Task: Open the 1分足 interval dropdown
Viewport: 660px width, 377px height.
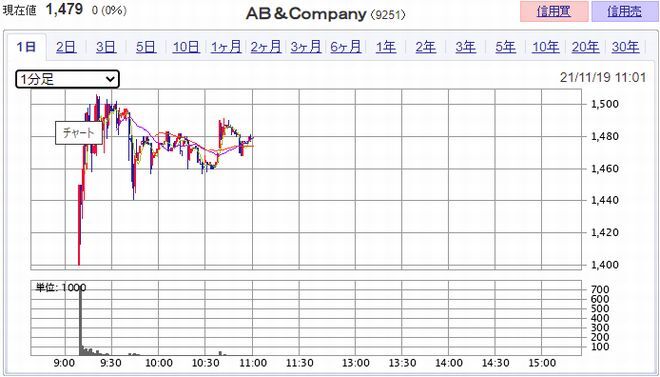Action: click(x=67, y=79)
